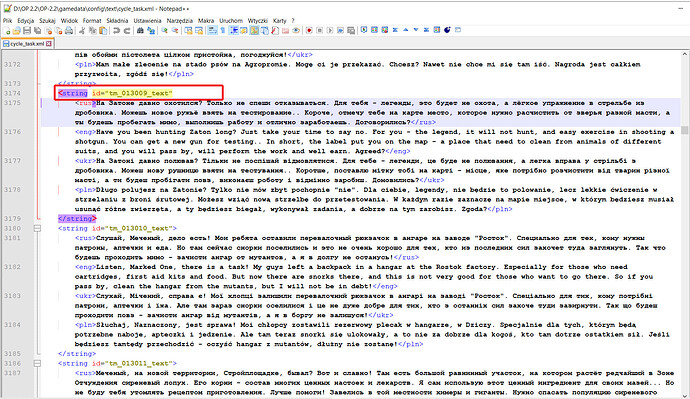Image resolution: width=690 pixels, height=399 pixels.
Task: Toggle word wrap toolbar button
Action: coord(212,30)
